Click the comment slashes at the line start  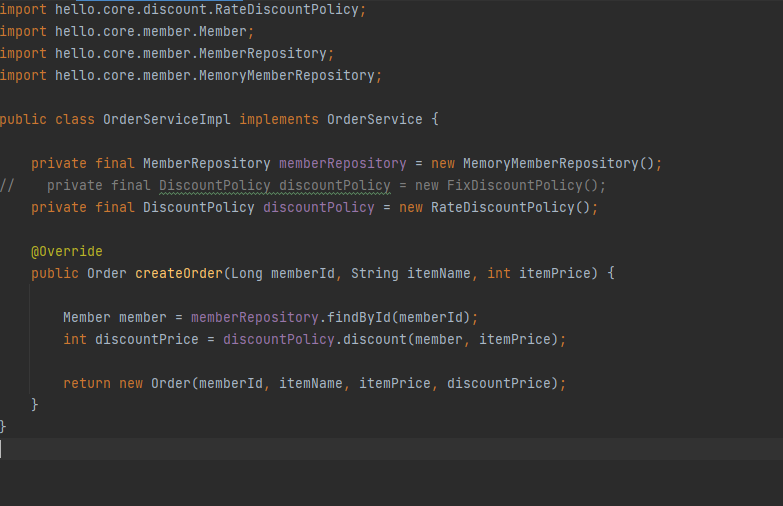point(7,185)
